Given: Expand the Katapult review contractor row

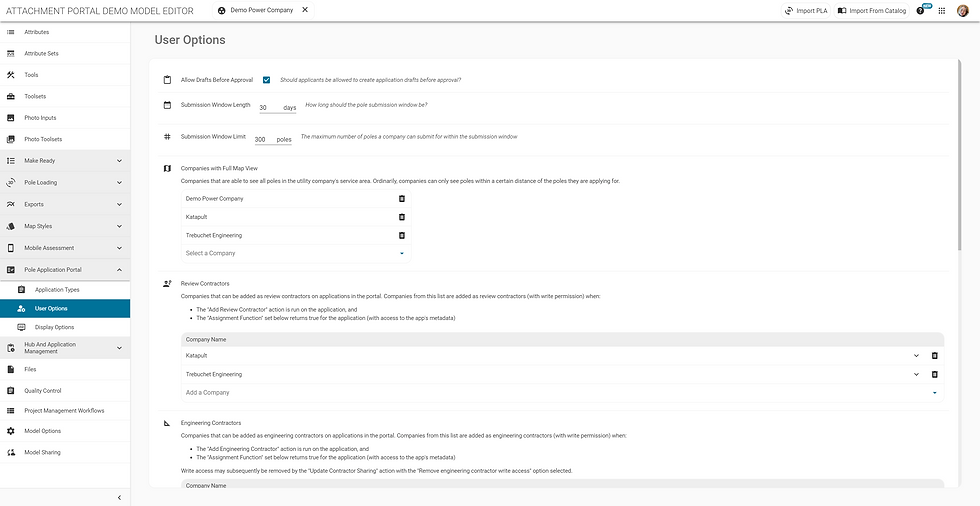Looking at the screenshot, I should click(916, 355).
